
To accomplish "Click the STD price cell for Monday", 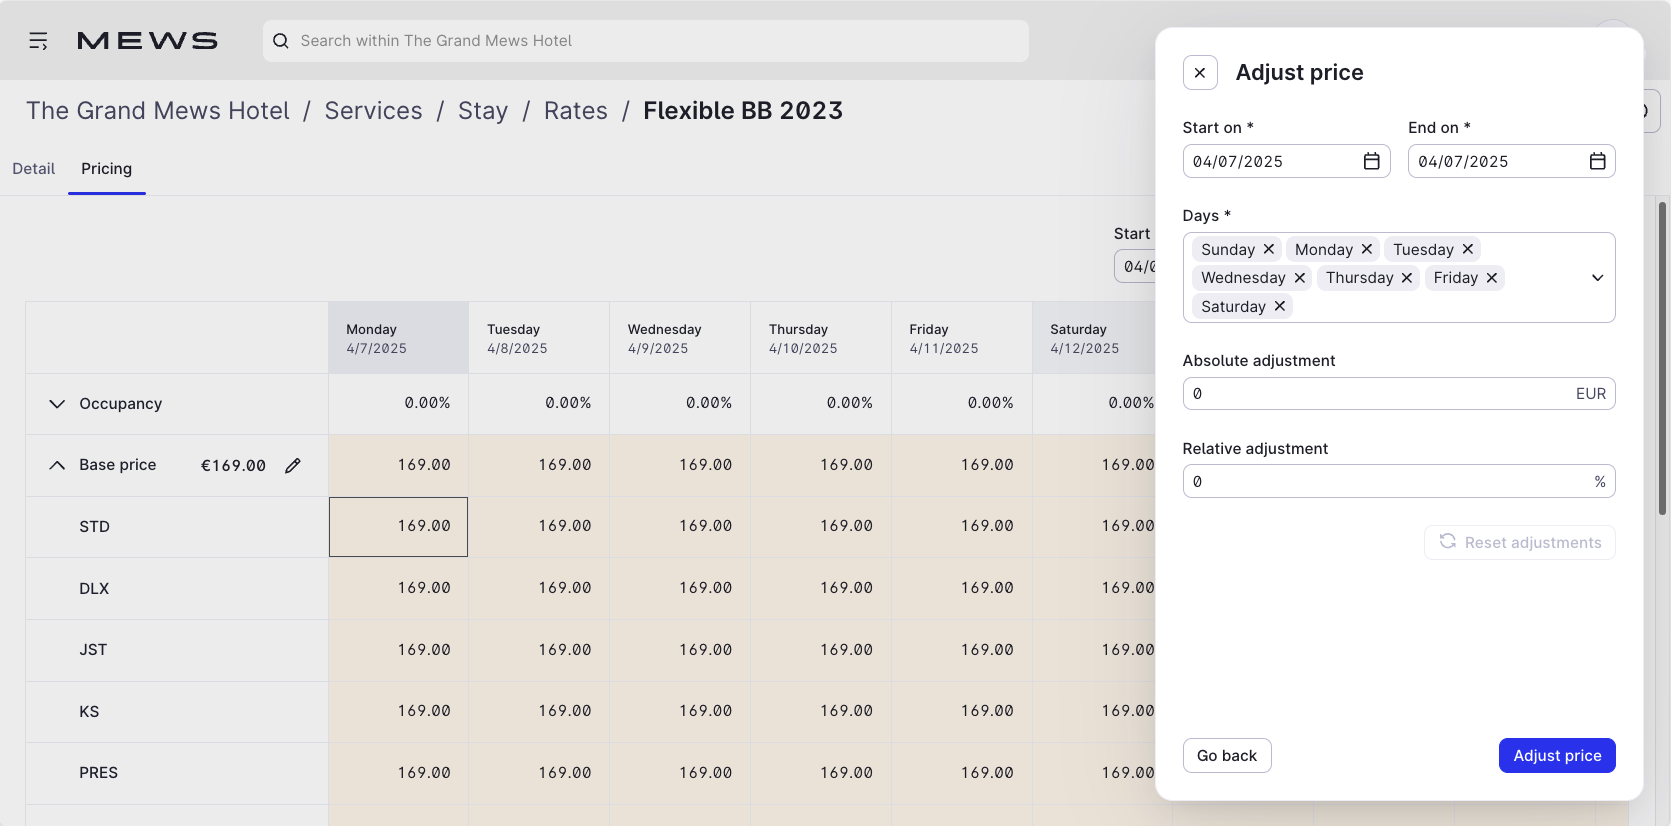I will tap(398, 527).
